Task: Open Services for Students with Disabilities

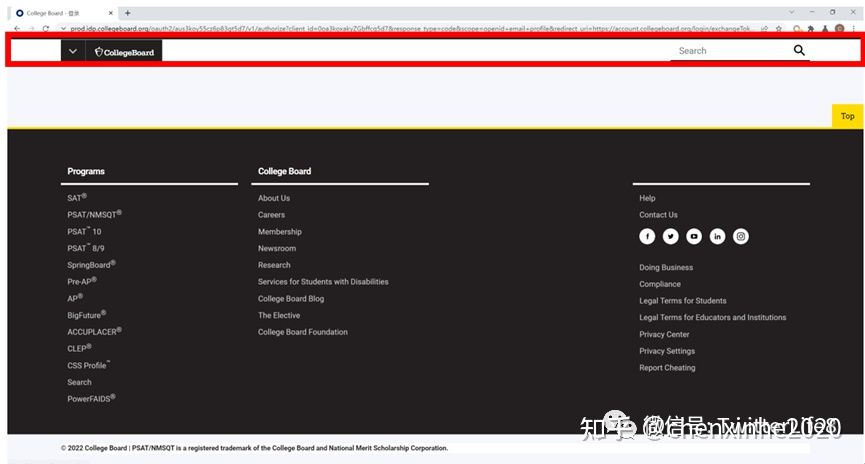Action: click(x=323, y=281)
